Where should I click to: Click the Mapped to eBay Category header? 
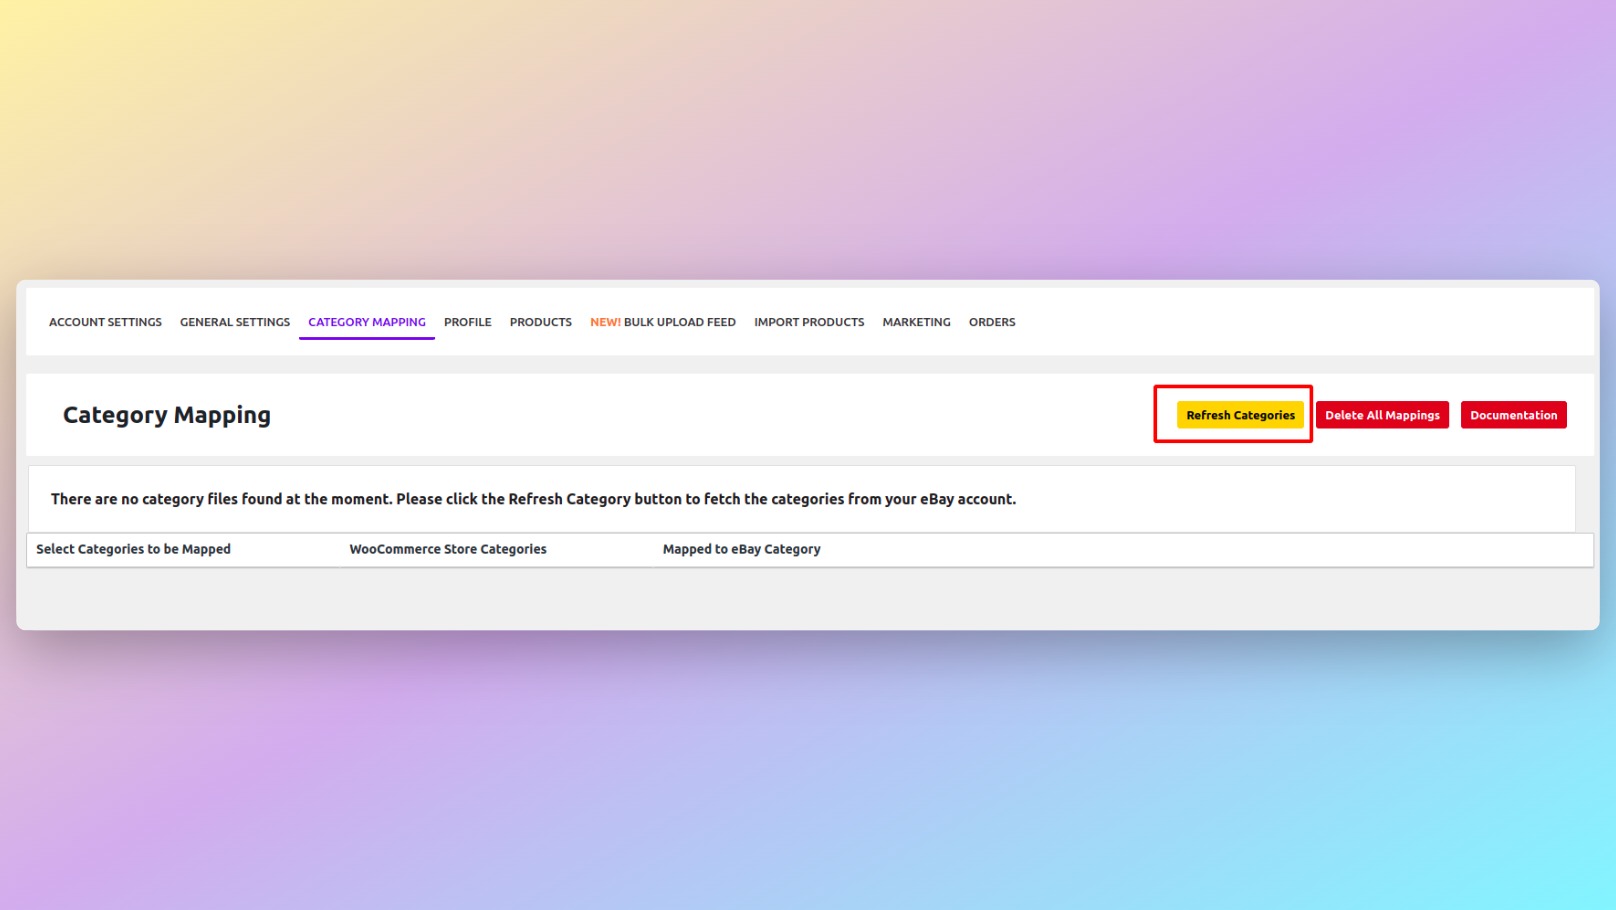[741, 549]
